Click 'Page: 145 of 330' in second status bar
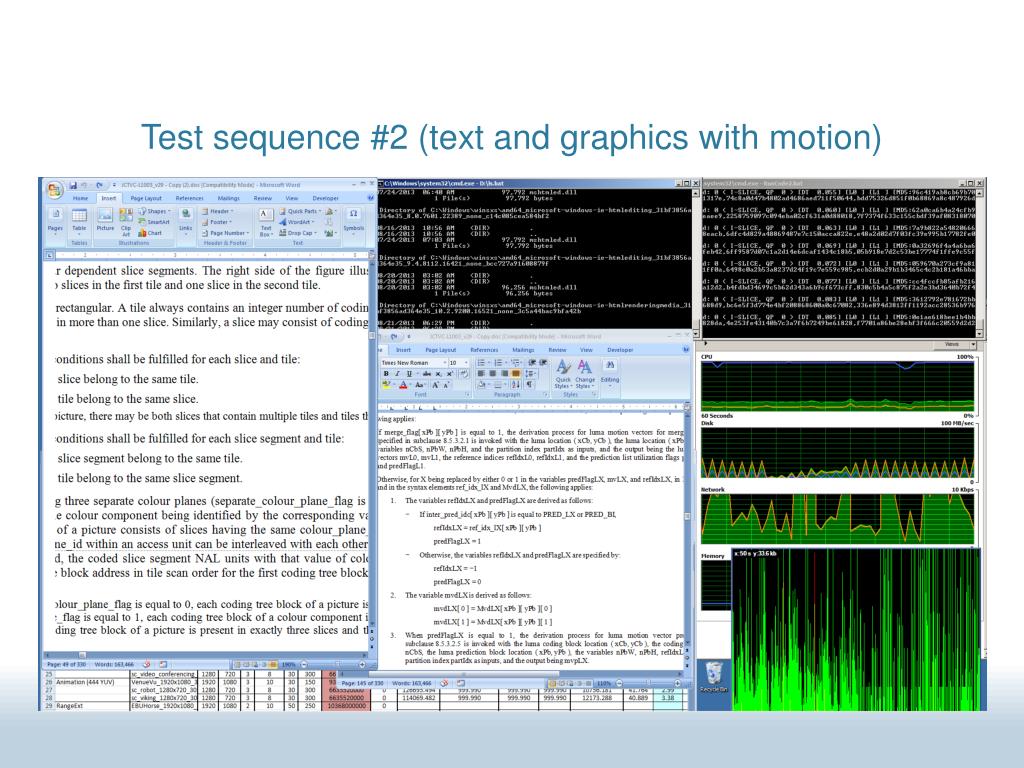Image resolution: width=1024 pixels, height=768 pixels. (x=362, y=684)
